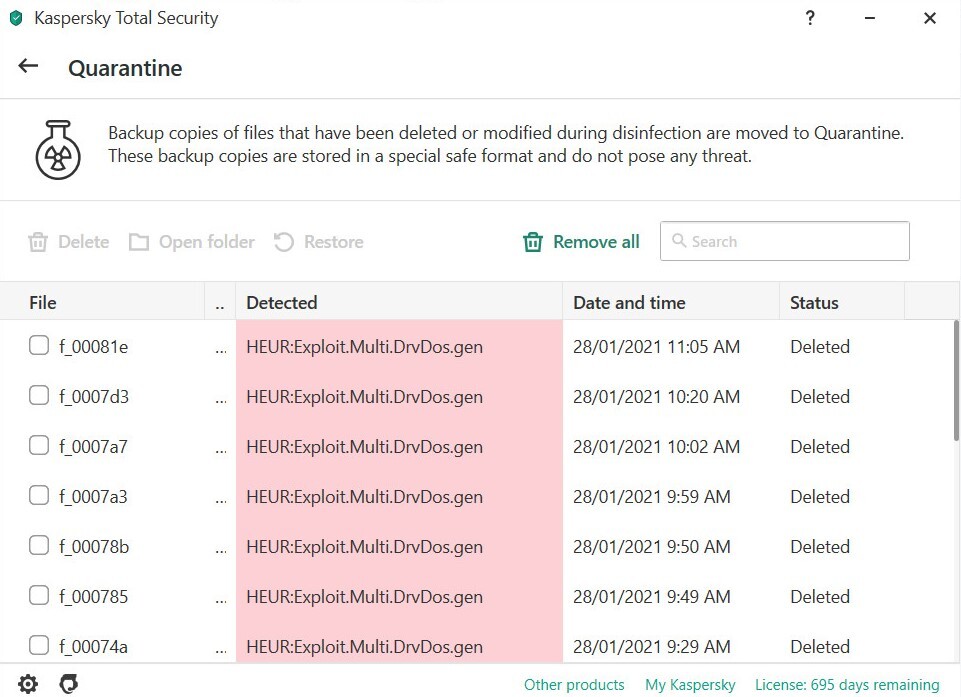
Task: Click the narrow '..' column header
Action: coord(220,302)
